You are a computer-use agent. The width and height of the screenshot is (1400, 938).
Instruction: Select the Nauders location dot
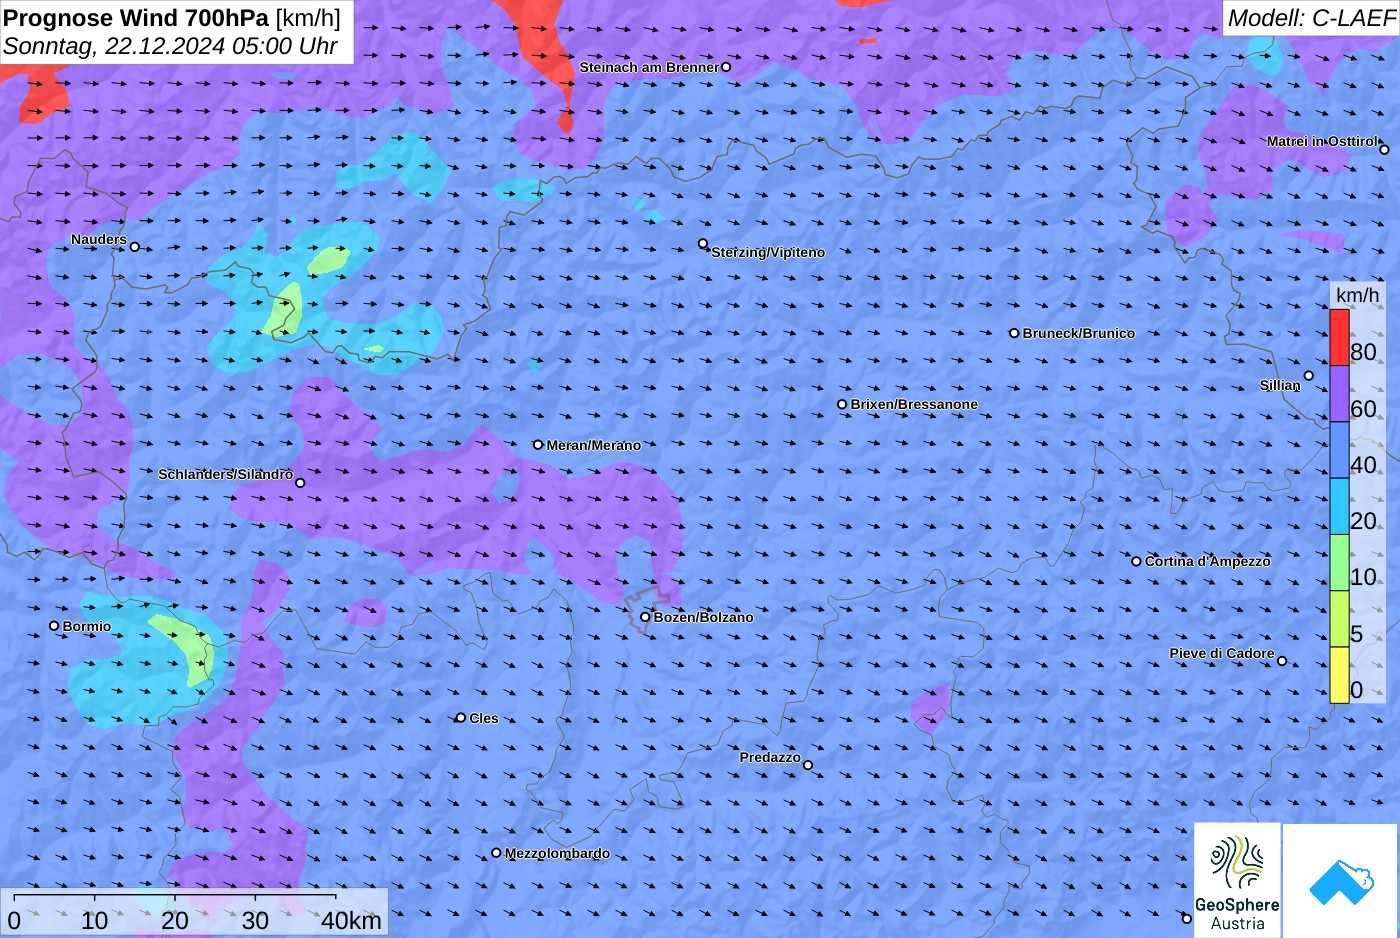pyautogui.click(x=134, y=246)
